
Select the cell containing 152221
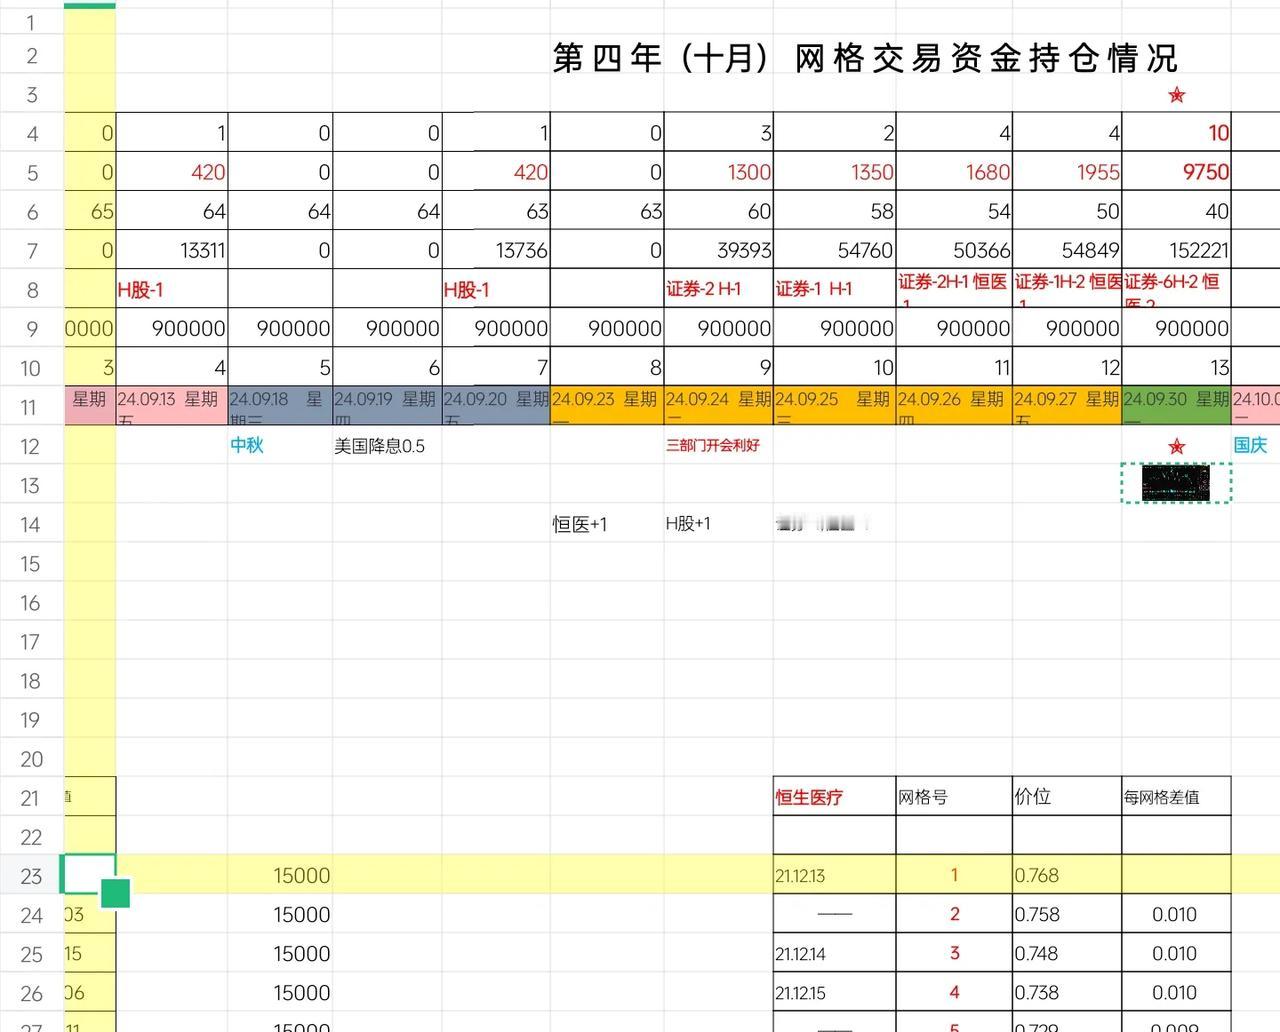(1177, 250)
